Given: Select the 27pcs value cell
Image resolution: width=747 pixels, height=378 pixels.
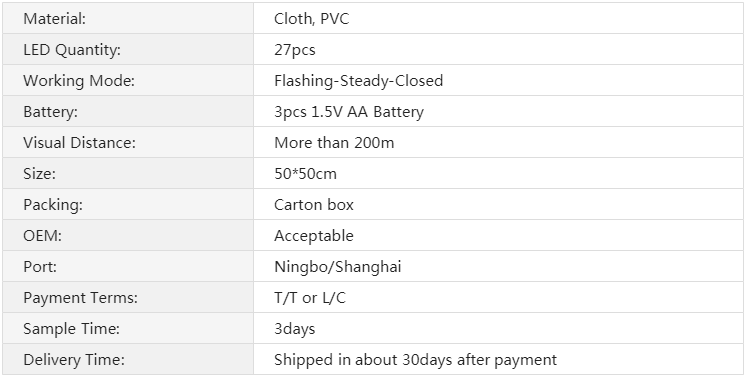Looking at the screenshot, I should 498,49.
